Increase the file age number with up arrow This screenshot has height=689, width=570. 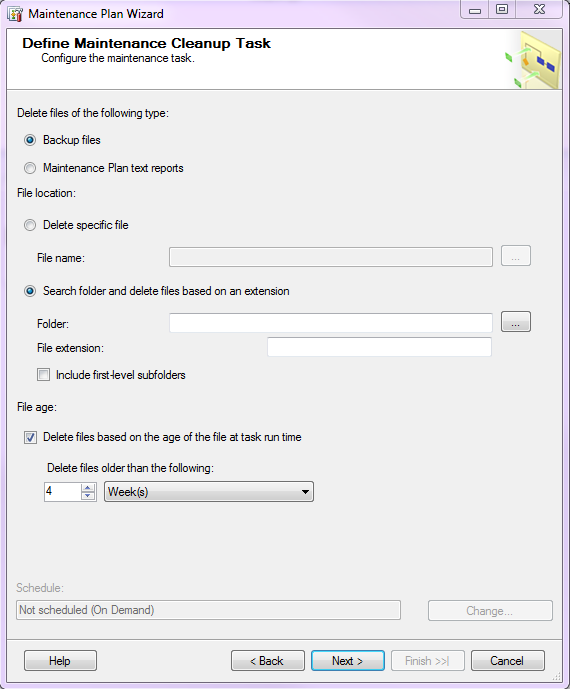(88, 487)
